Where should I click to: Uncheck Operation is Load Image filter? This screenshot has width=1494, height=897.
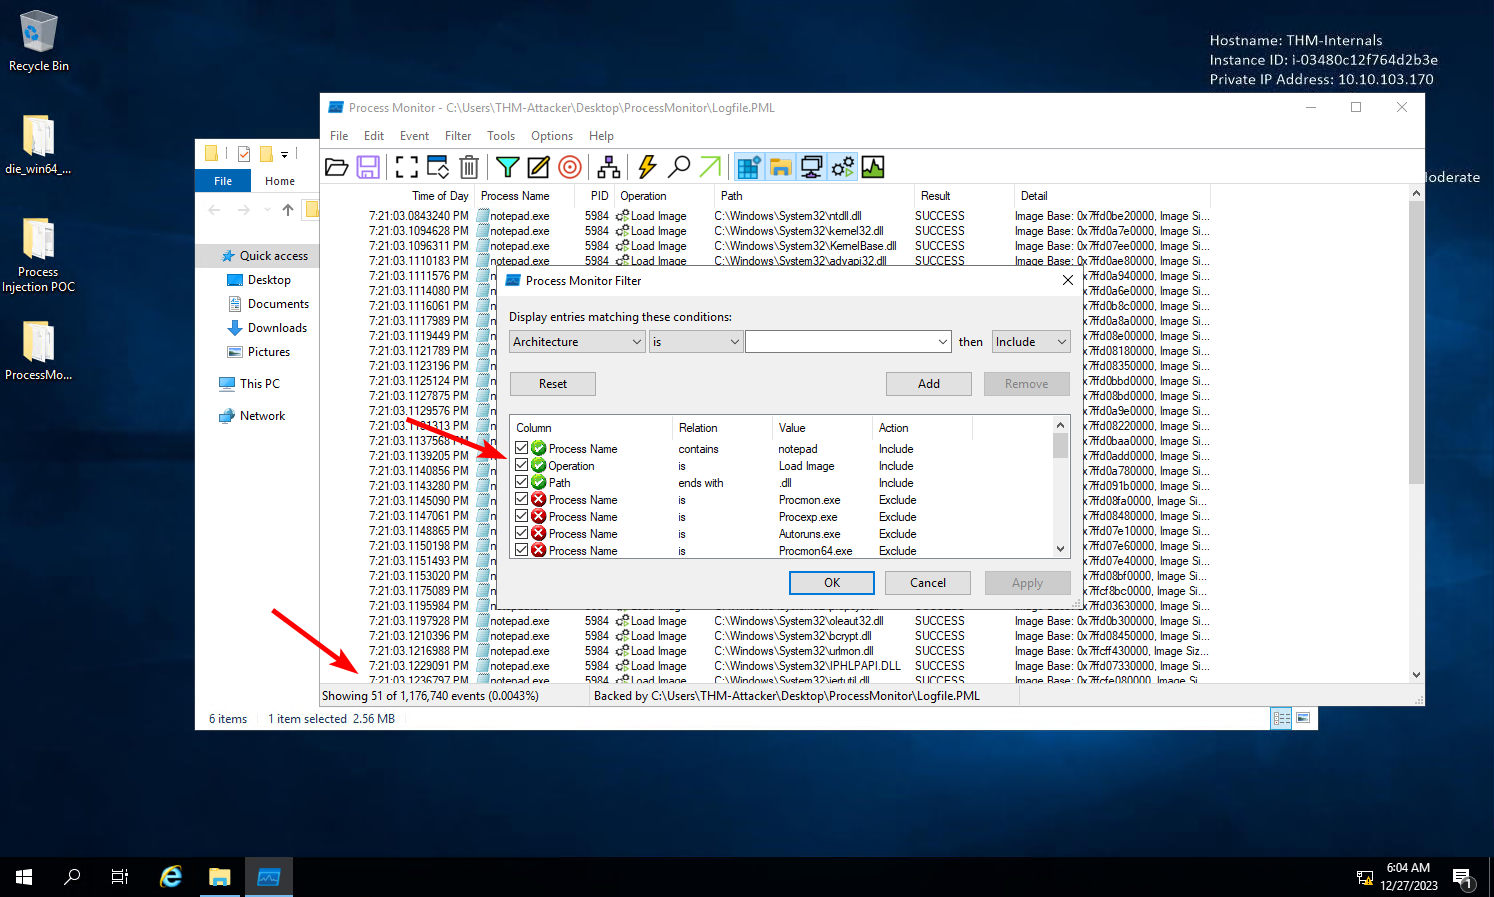click(x=522, y=465)
